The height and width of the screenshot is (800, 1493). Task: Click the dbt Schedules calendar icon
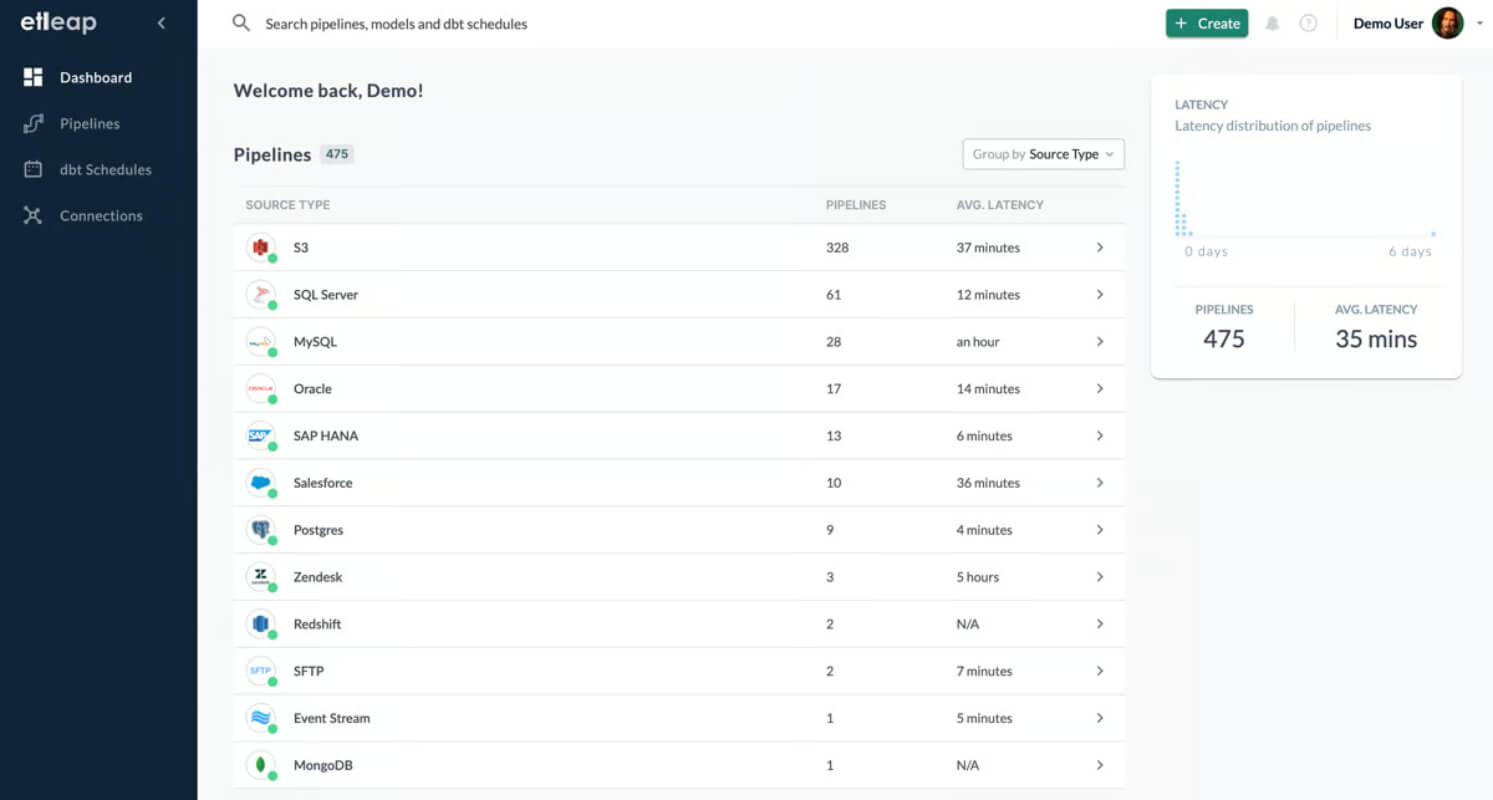coord(33,169)
